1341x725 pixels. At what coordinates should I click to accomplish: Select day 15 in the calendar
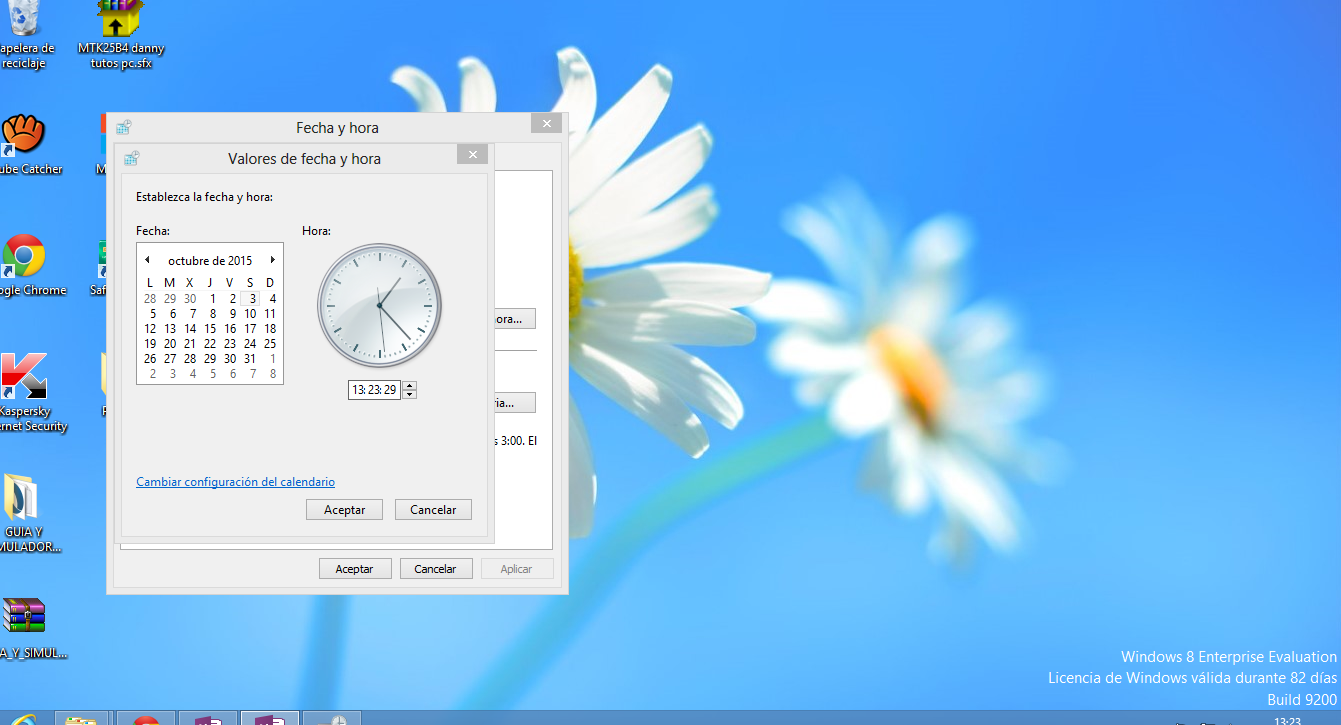click(210, 328)
